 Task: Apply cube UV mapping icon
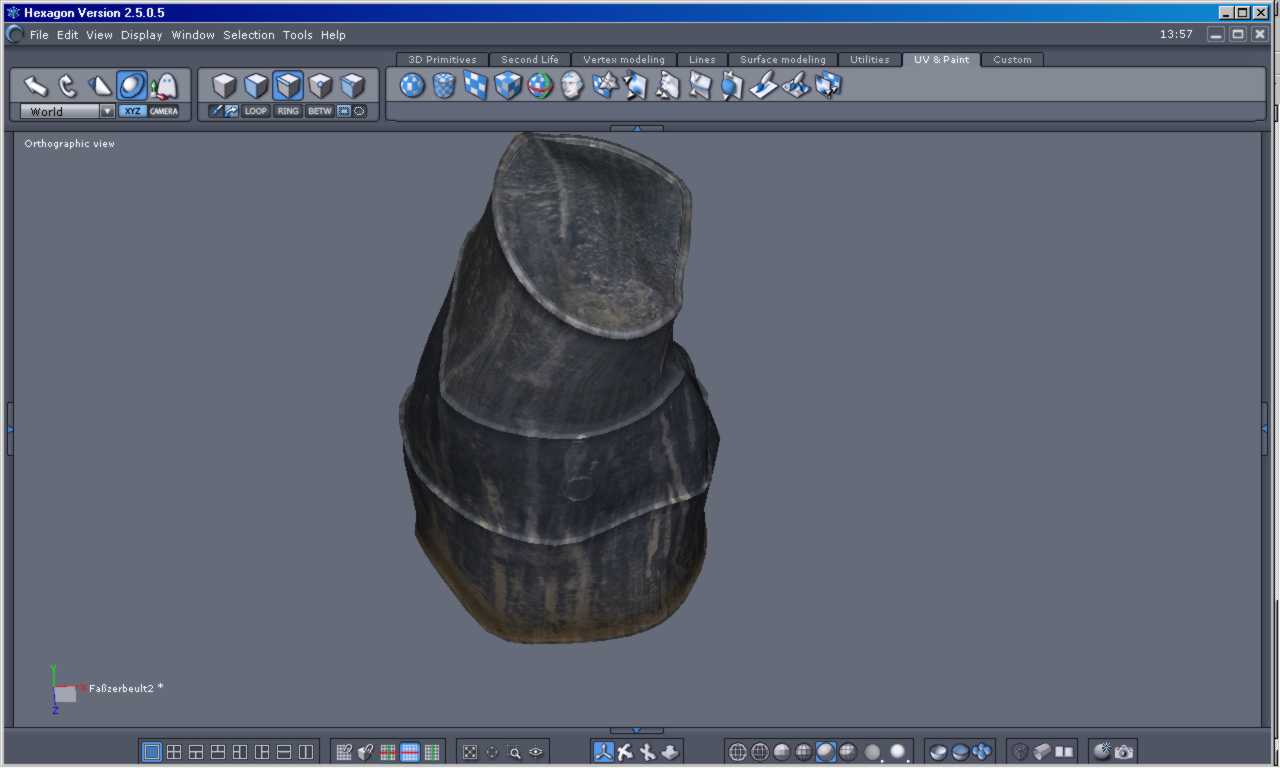click(508, 86)
